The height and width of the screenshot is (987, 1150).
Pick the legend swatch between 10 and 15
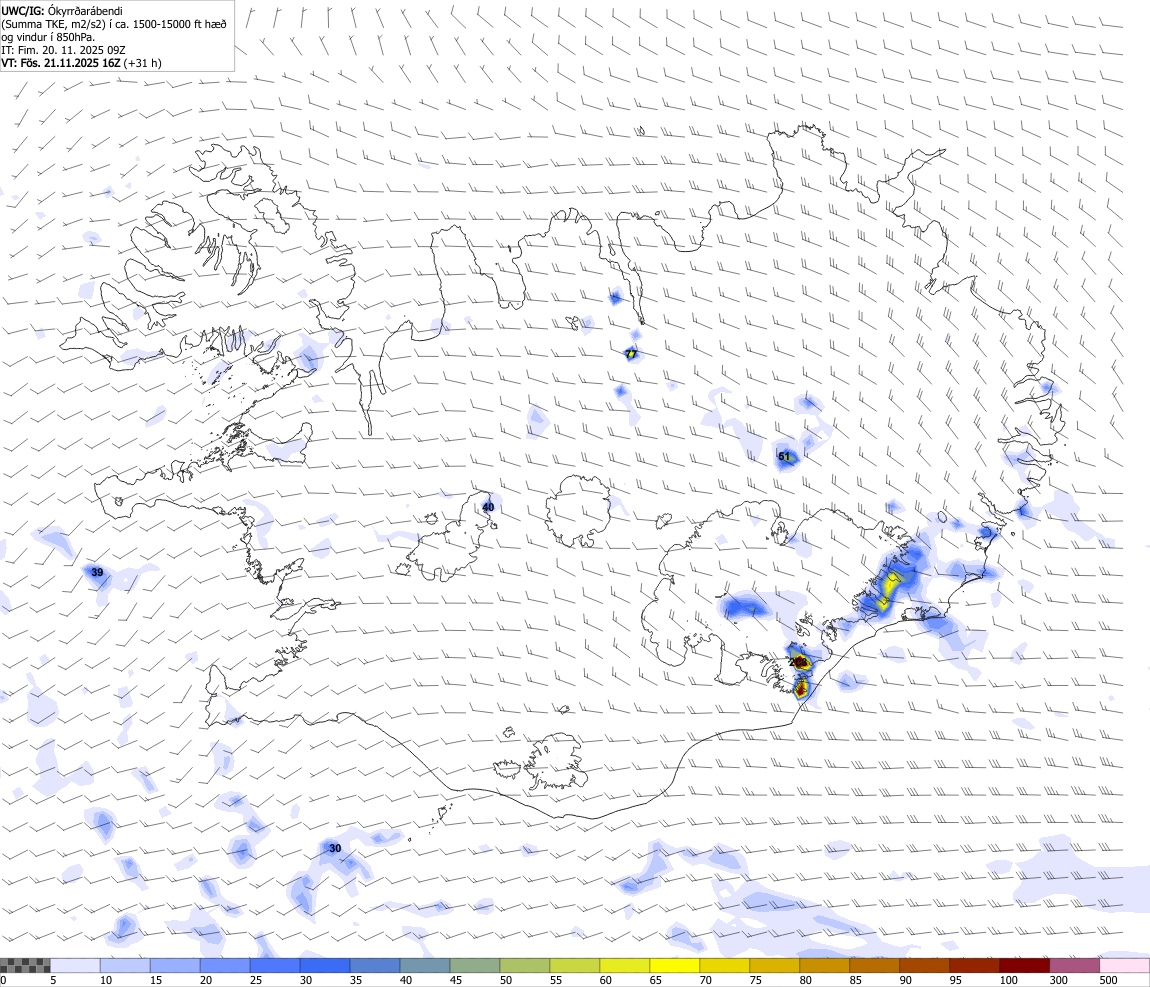pyautogui.click(x=125, y=965)
